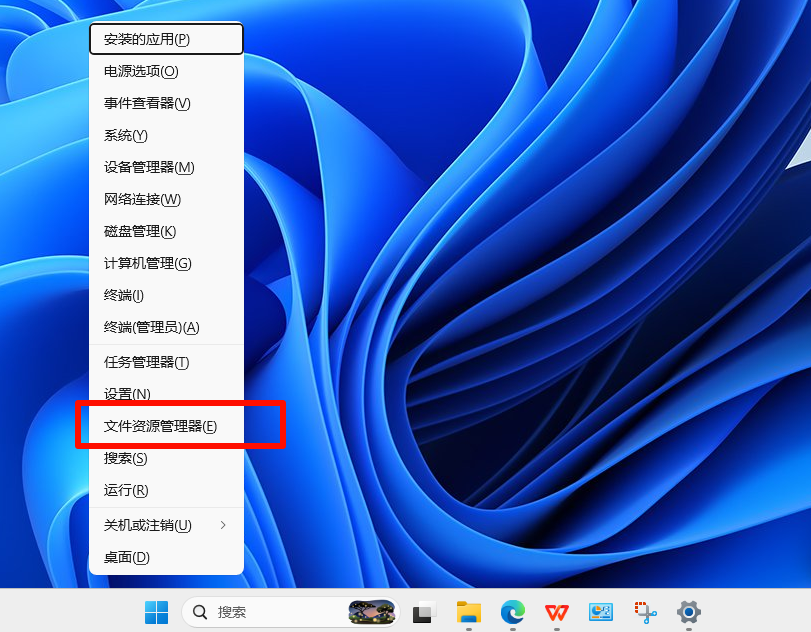Choose 设置(N) in the menu
This screenshot has height=632, width=811.
point(167,395)
